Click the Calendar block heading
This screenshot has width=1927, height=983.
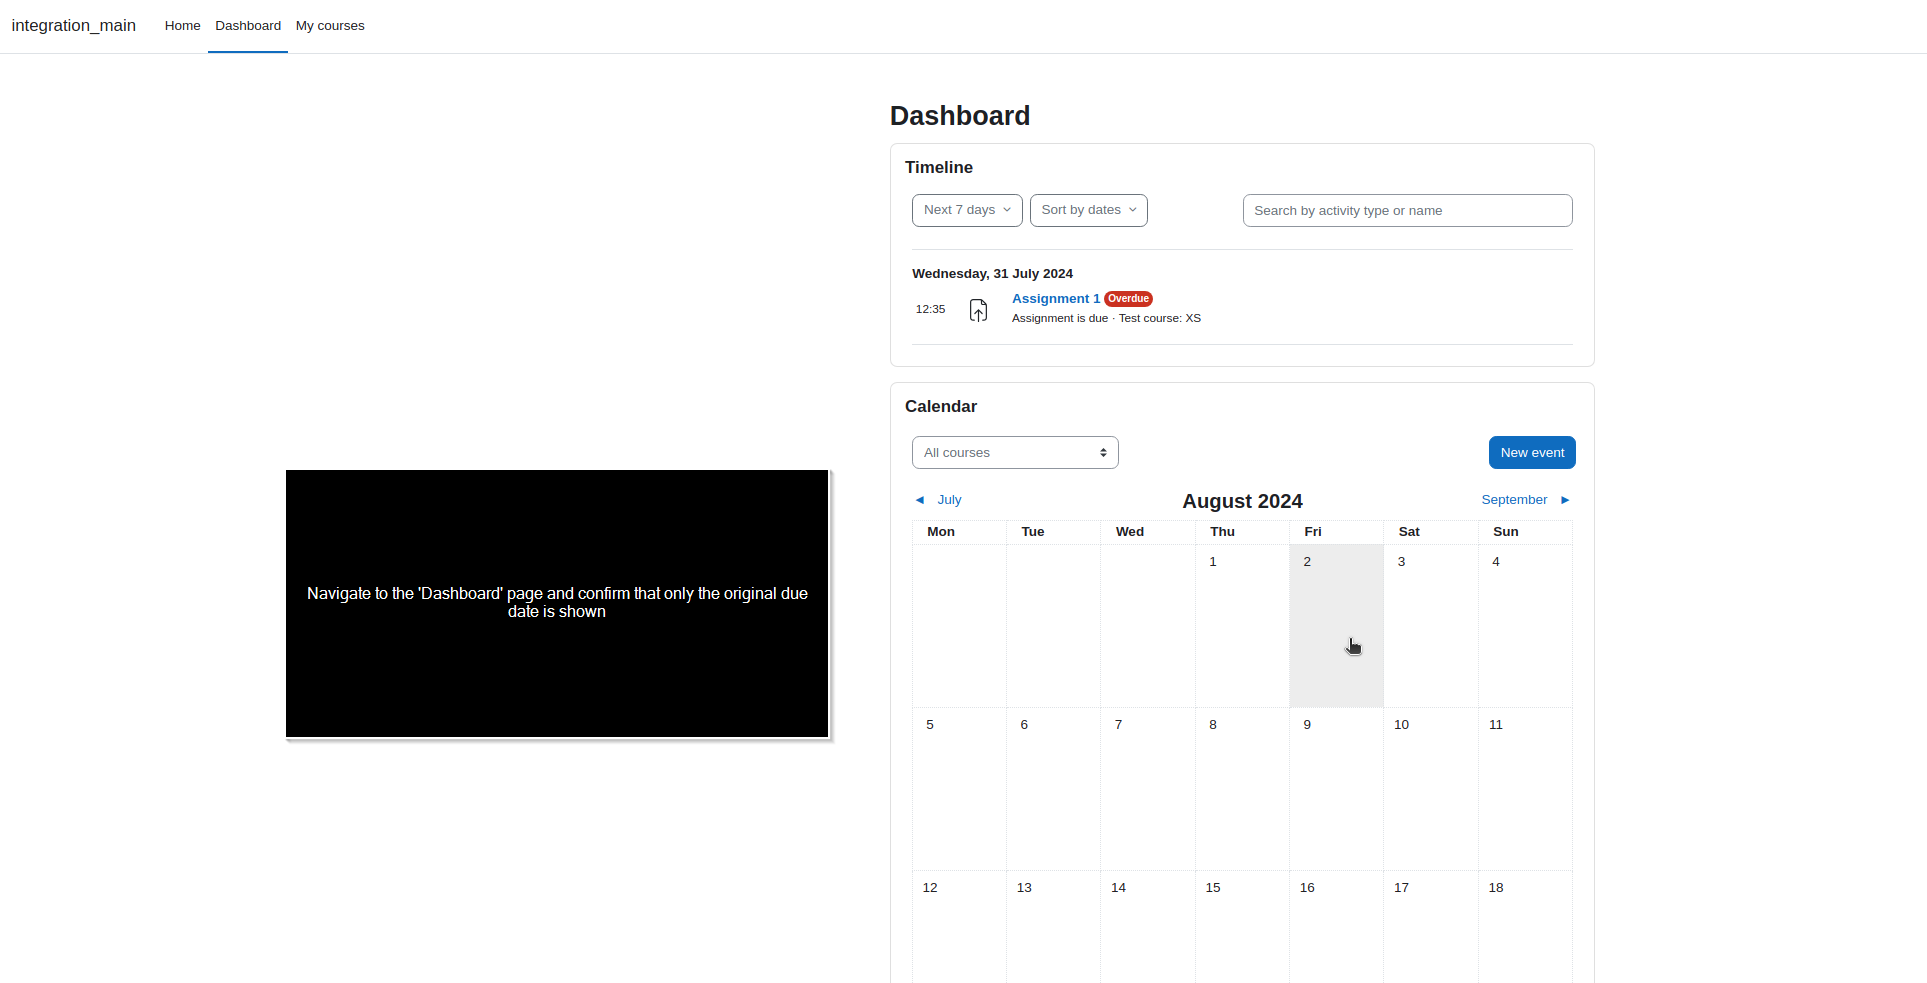[941, 407]
